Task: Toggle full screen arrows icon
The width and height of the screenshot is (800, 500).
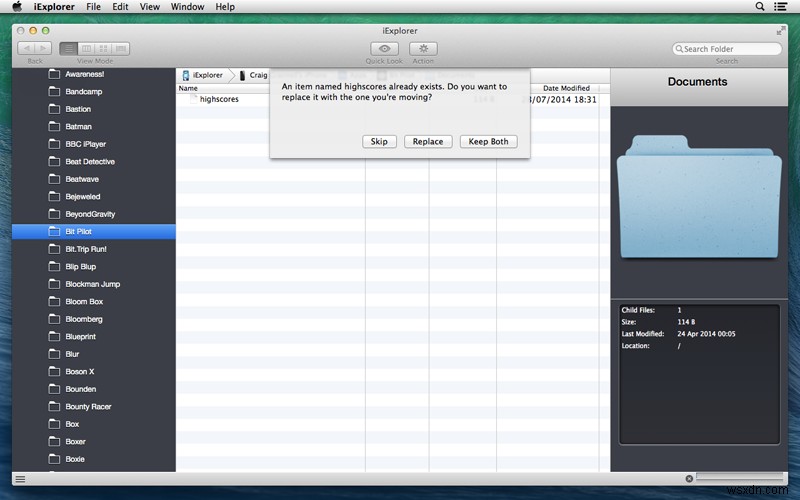Action: click(x=781, y=31)
